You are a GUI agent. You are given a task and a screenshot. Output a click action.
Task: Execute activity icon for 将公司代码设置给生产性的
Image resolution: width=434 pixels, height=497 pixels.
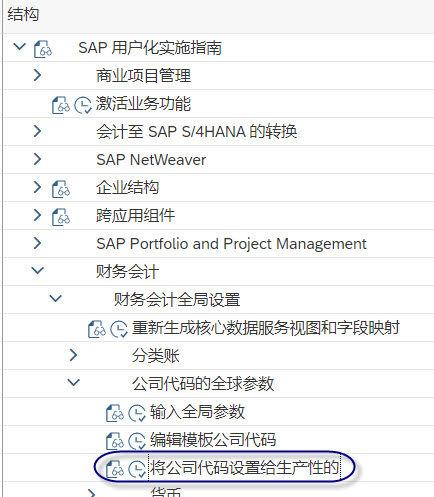[137, 469]
